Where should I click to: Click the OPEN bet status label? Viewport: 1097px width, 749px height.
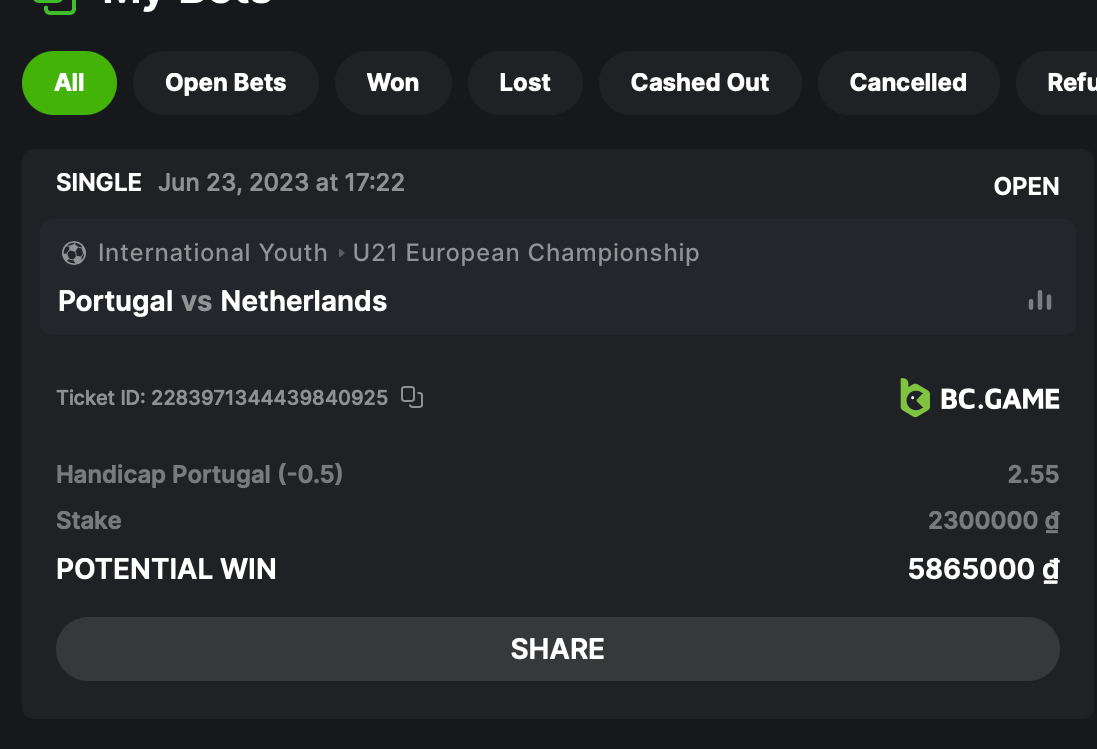[x=1026, y=187]
